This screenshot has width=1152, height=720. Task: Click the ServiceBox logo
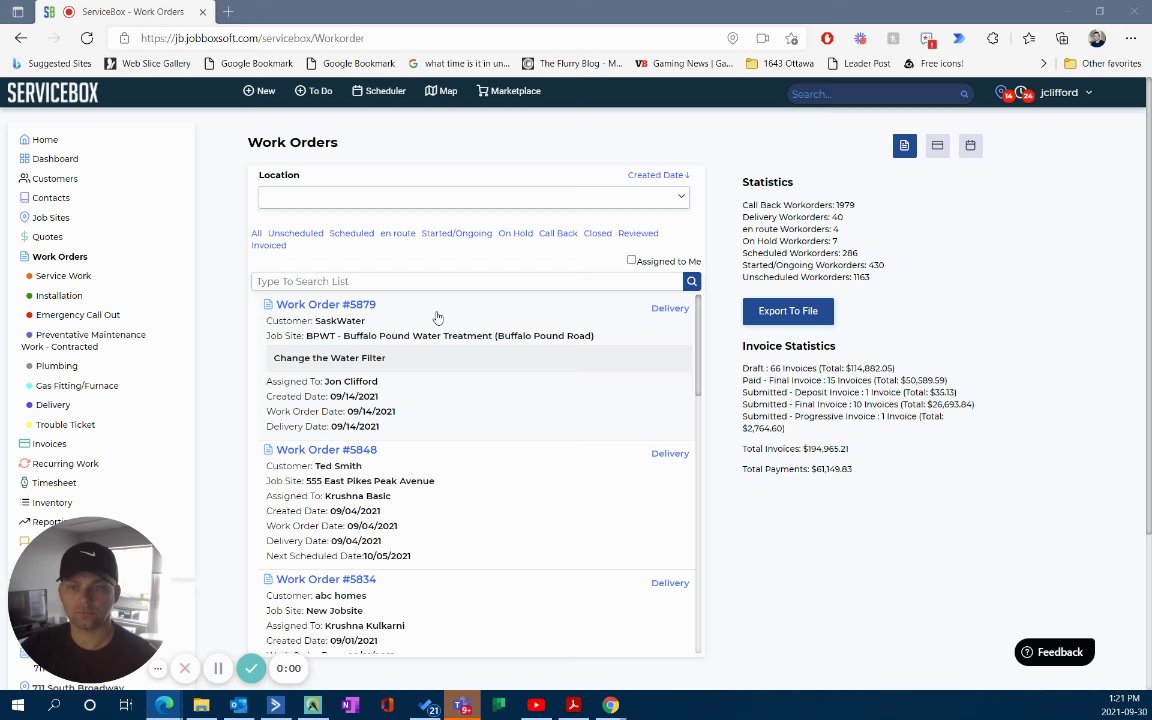53,93
